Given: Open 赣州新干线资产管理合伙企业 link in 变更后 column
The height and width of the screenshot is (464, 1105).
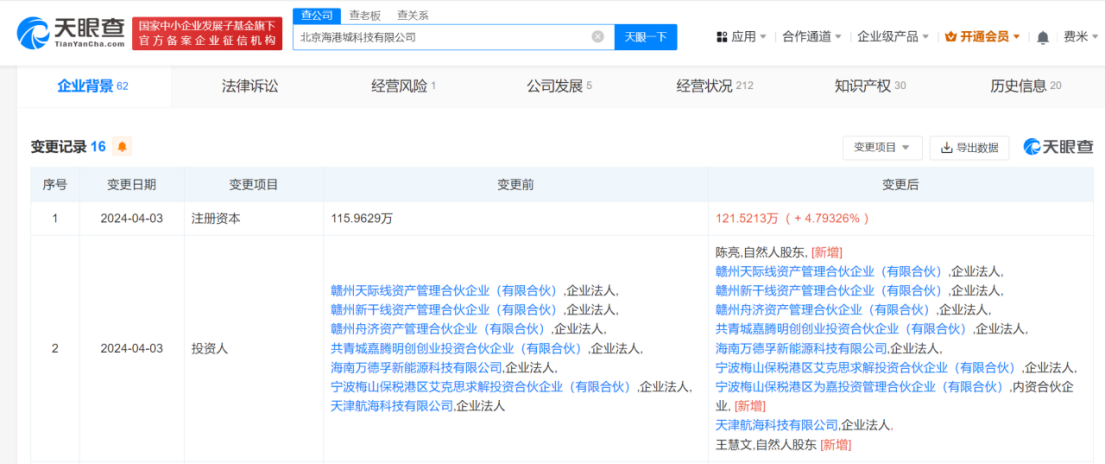Looking at the screenshot, I should [829, 290].
